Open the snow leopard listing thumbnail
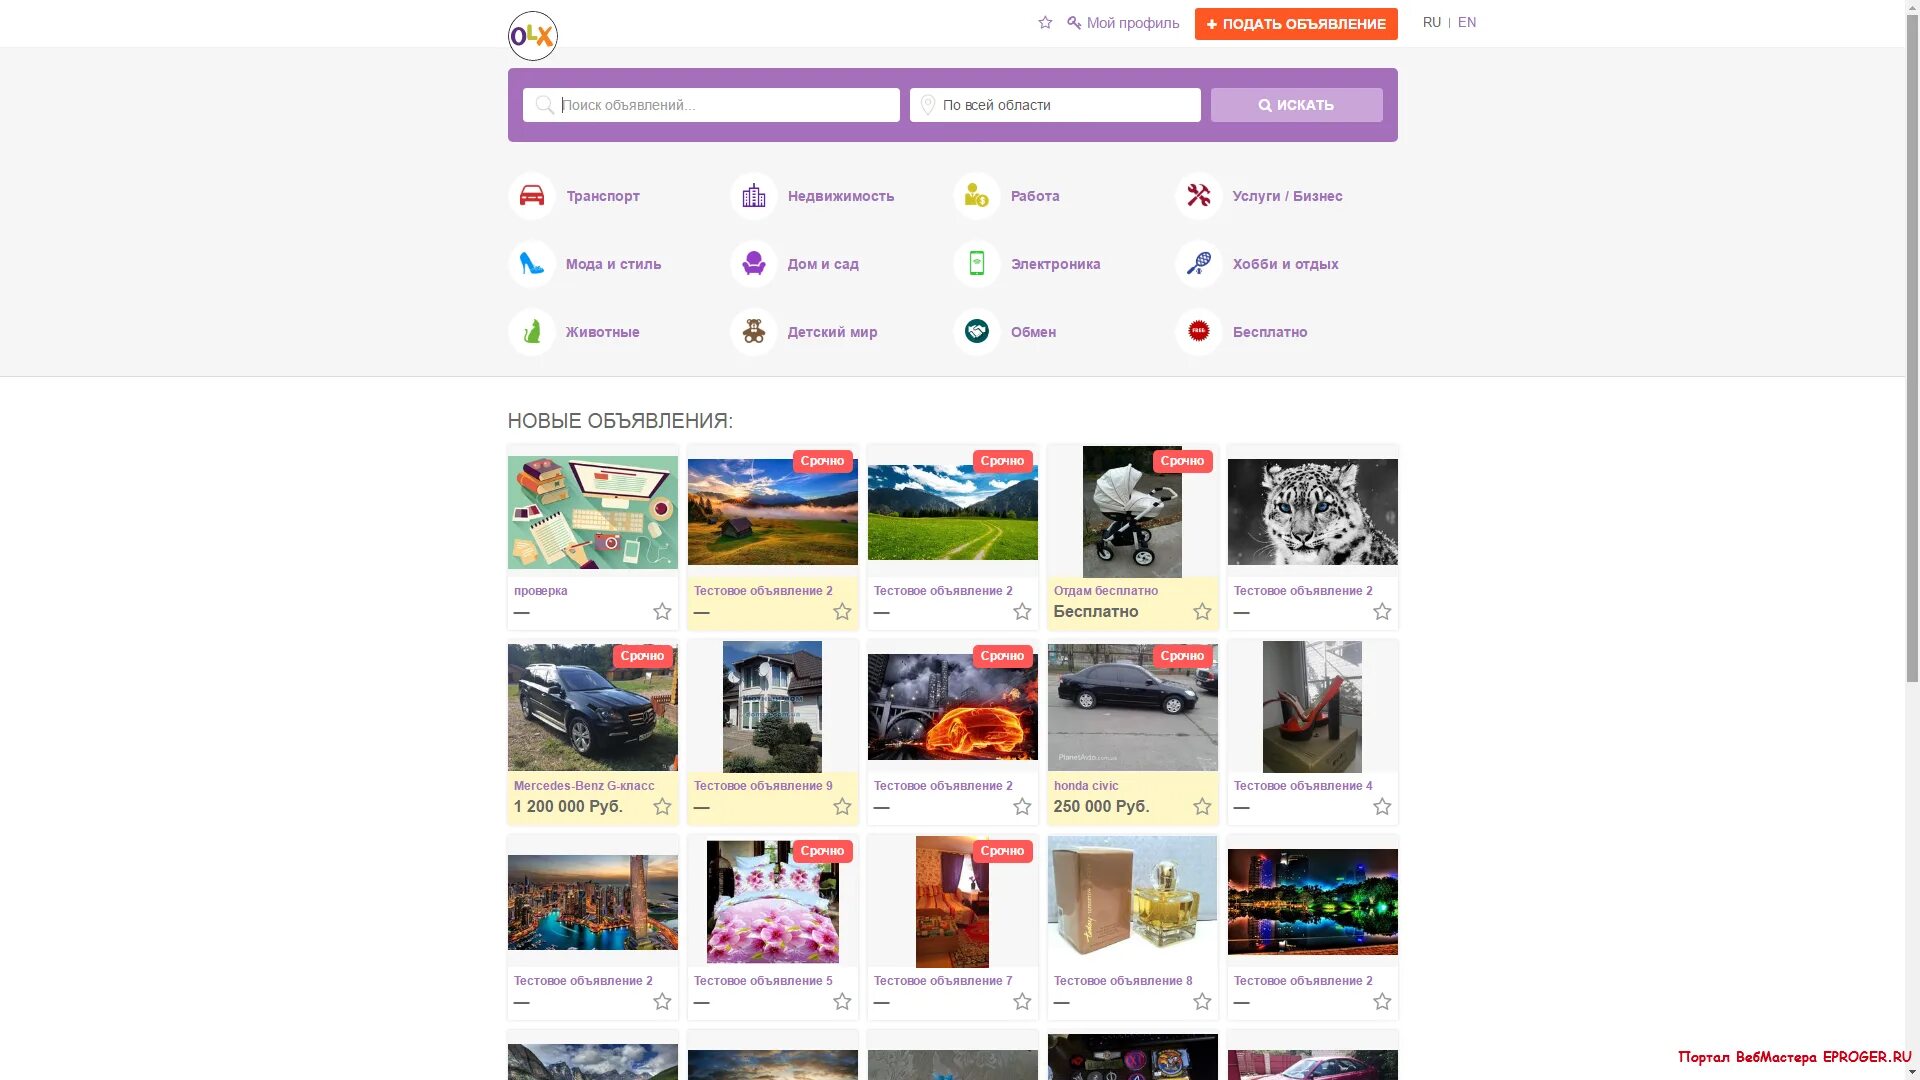 coord(1312,512)
